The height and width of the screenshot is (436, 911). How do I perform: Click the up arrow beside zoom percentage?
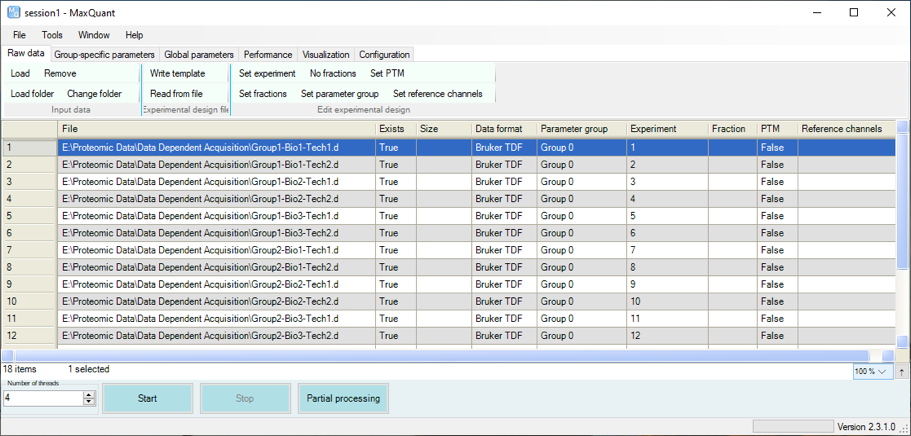click(x=902, y=371)
